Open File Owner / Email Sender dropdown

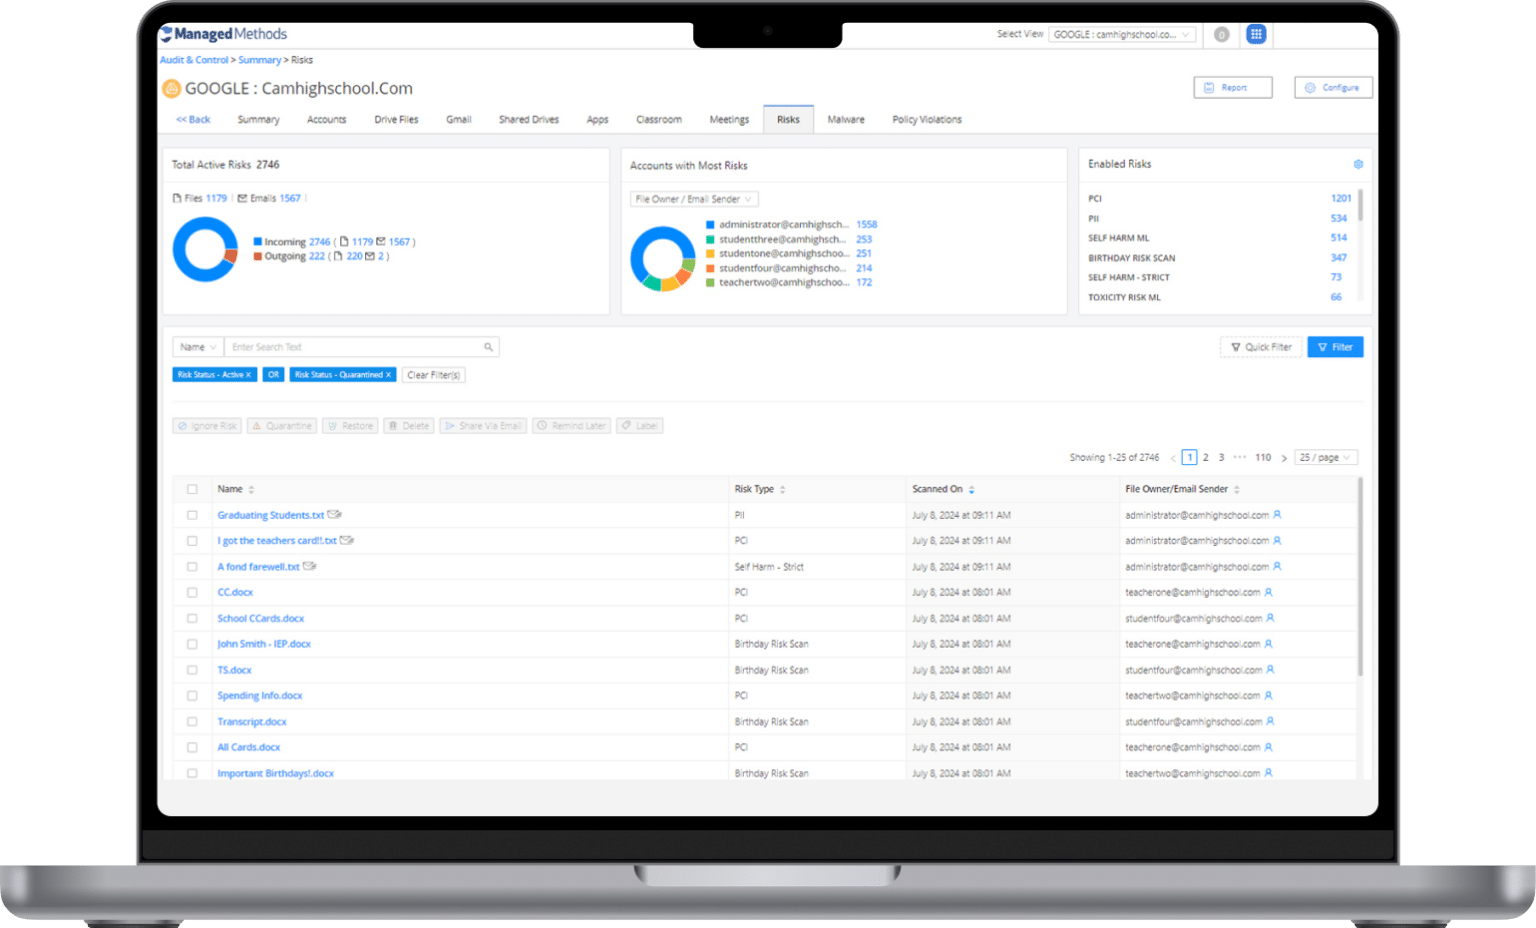click(694, 199)
